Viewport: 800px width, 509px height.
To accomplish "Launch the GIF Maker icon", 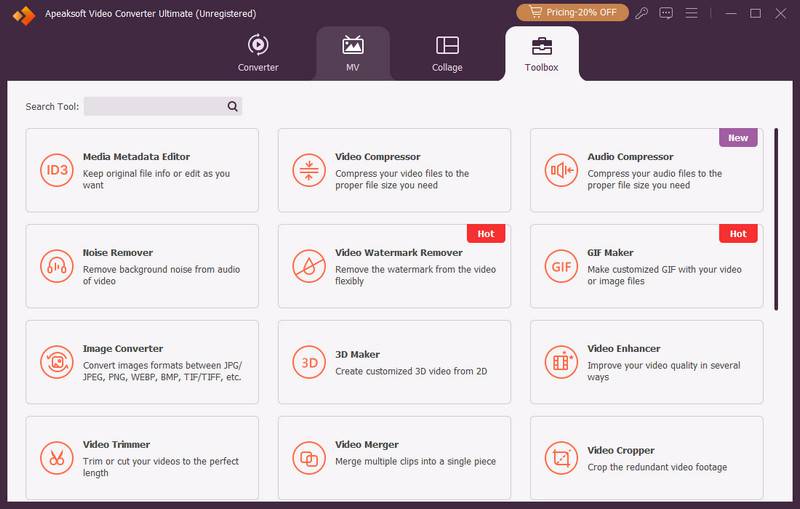I will (x=561, y=266).
